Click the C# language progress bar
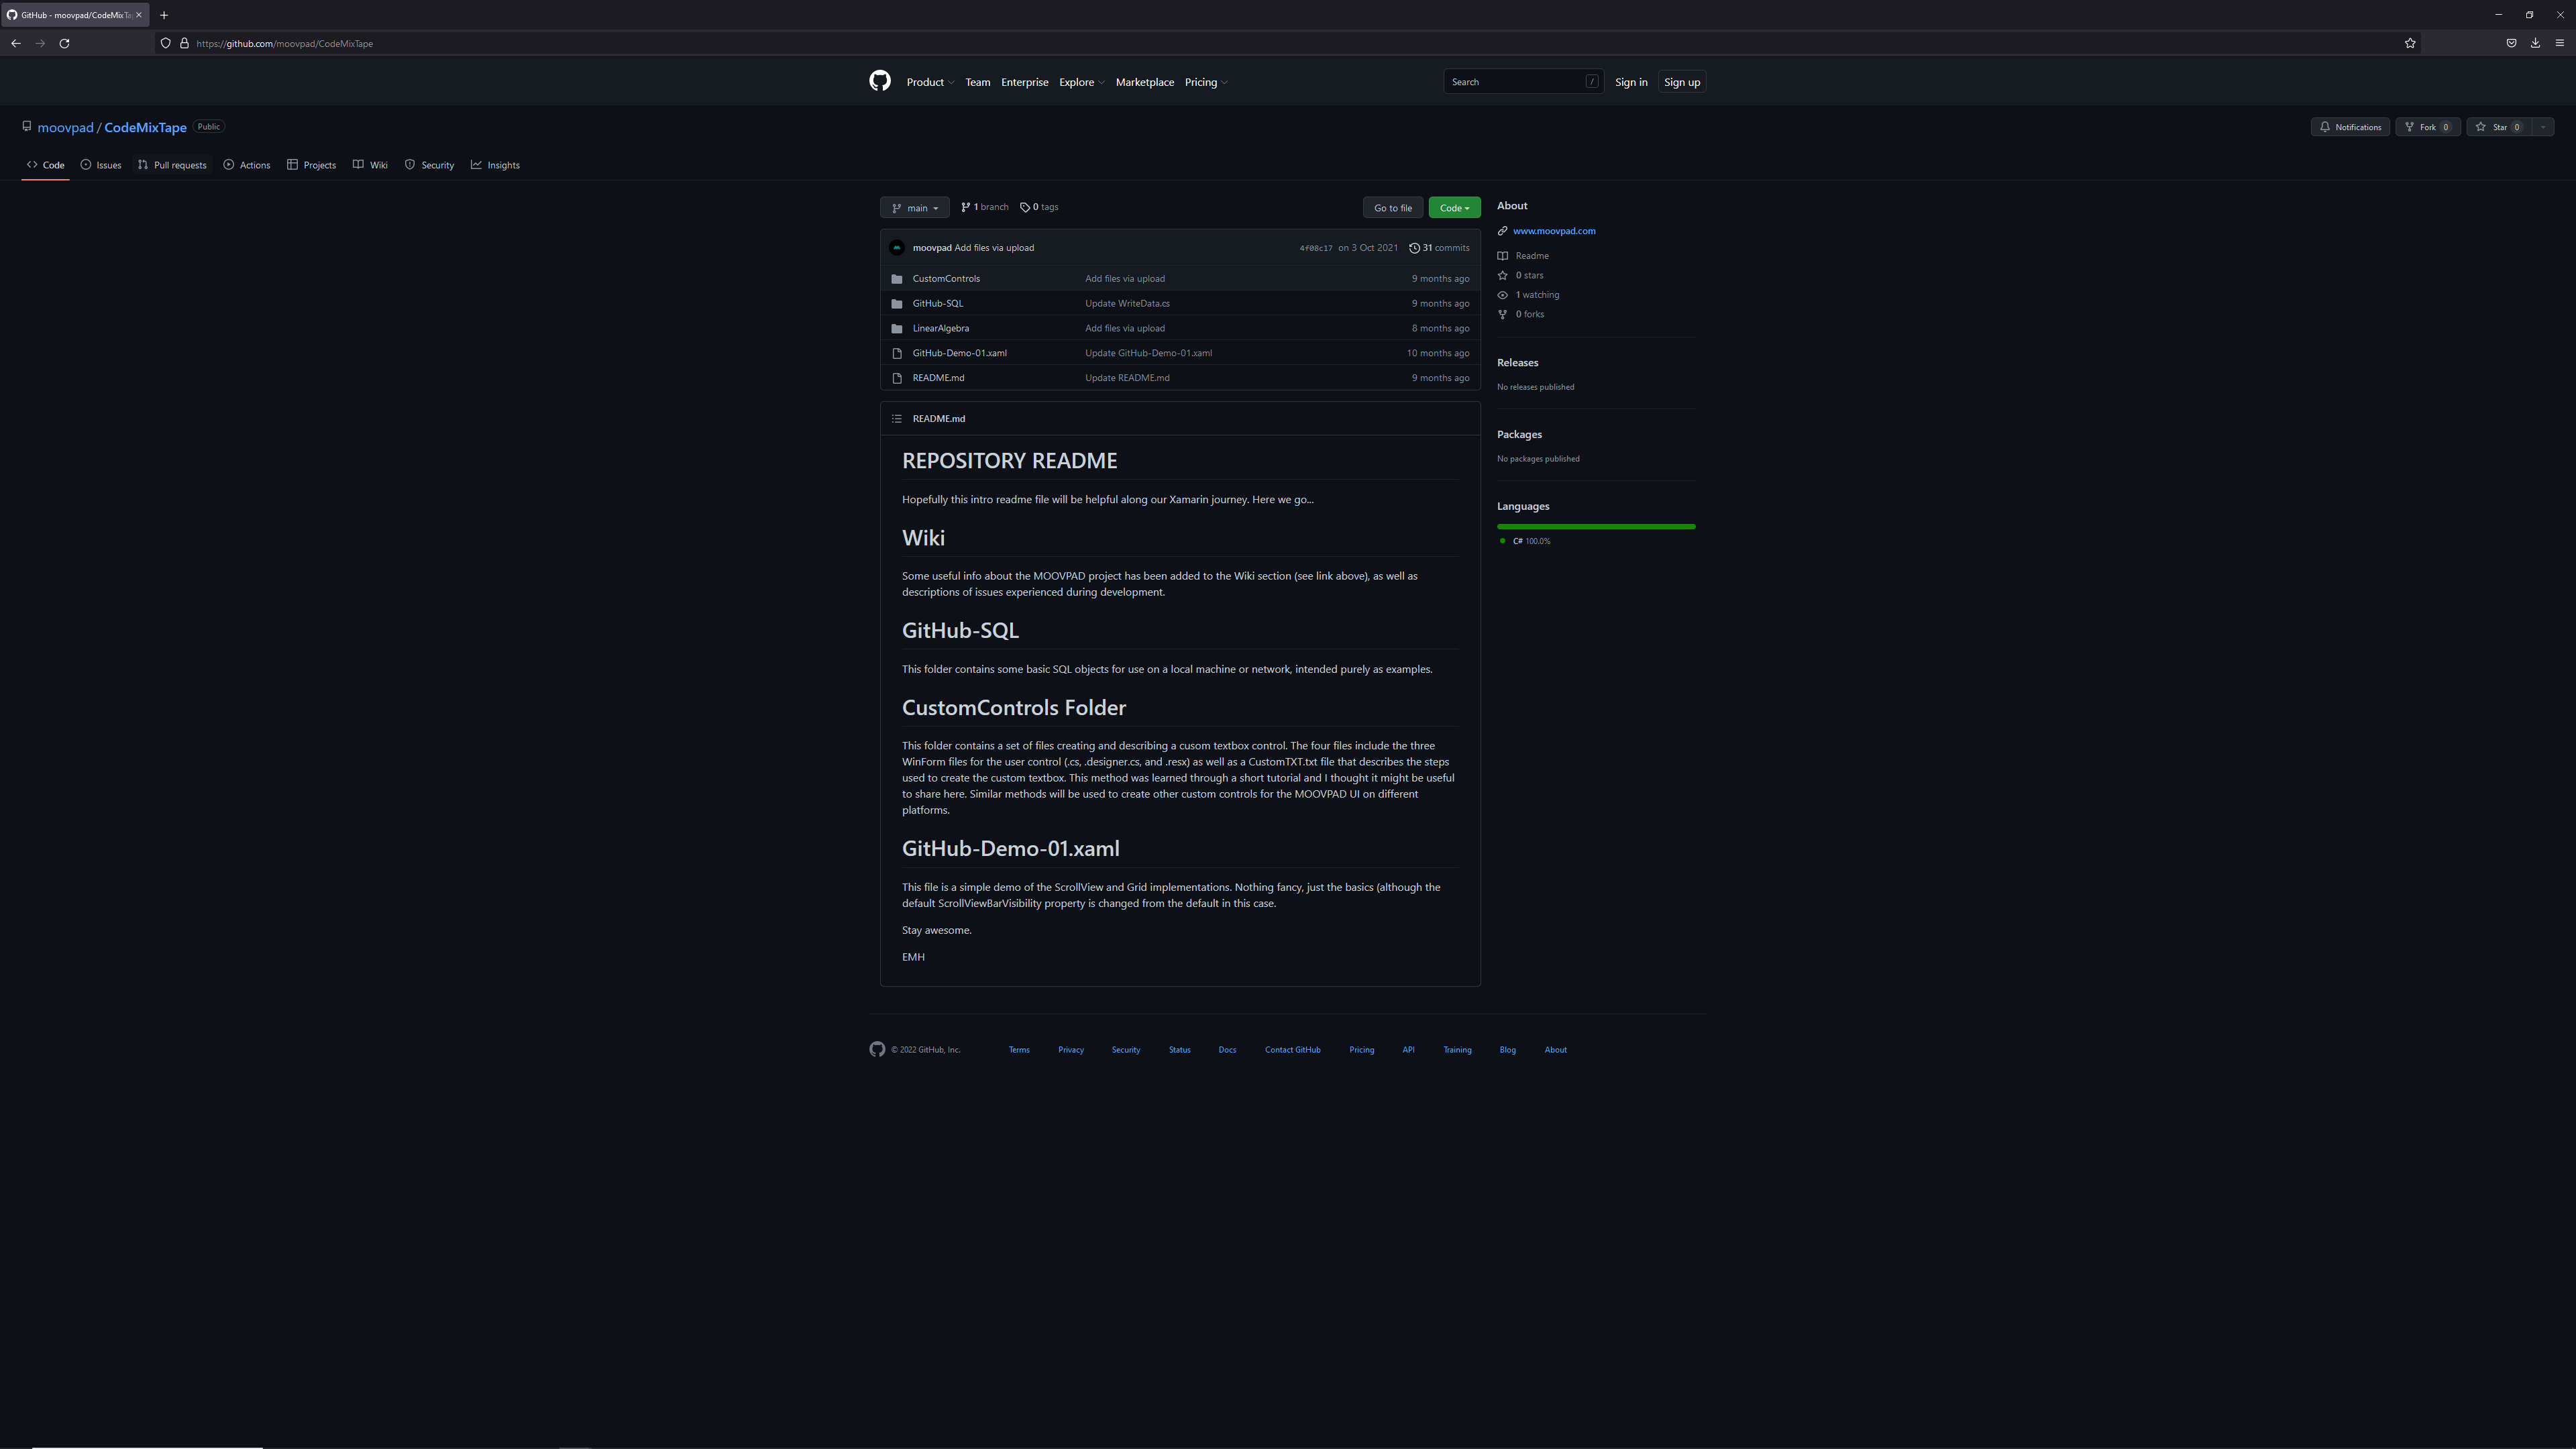2576x1449 pixels. 1596,526
